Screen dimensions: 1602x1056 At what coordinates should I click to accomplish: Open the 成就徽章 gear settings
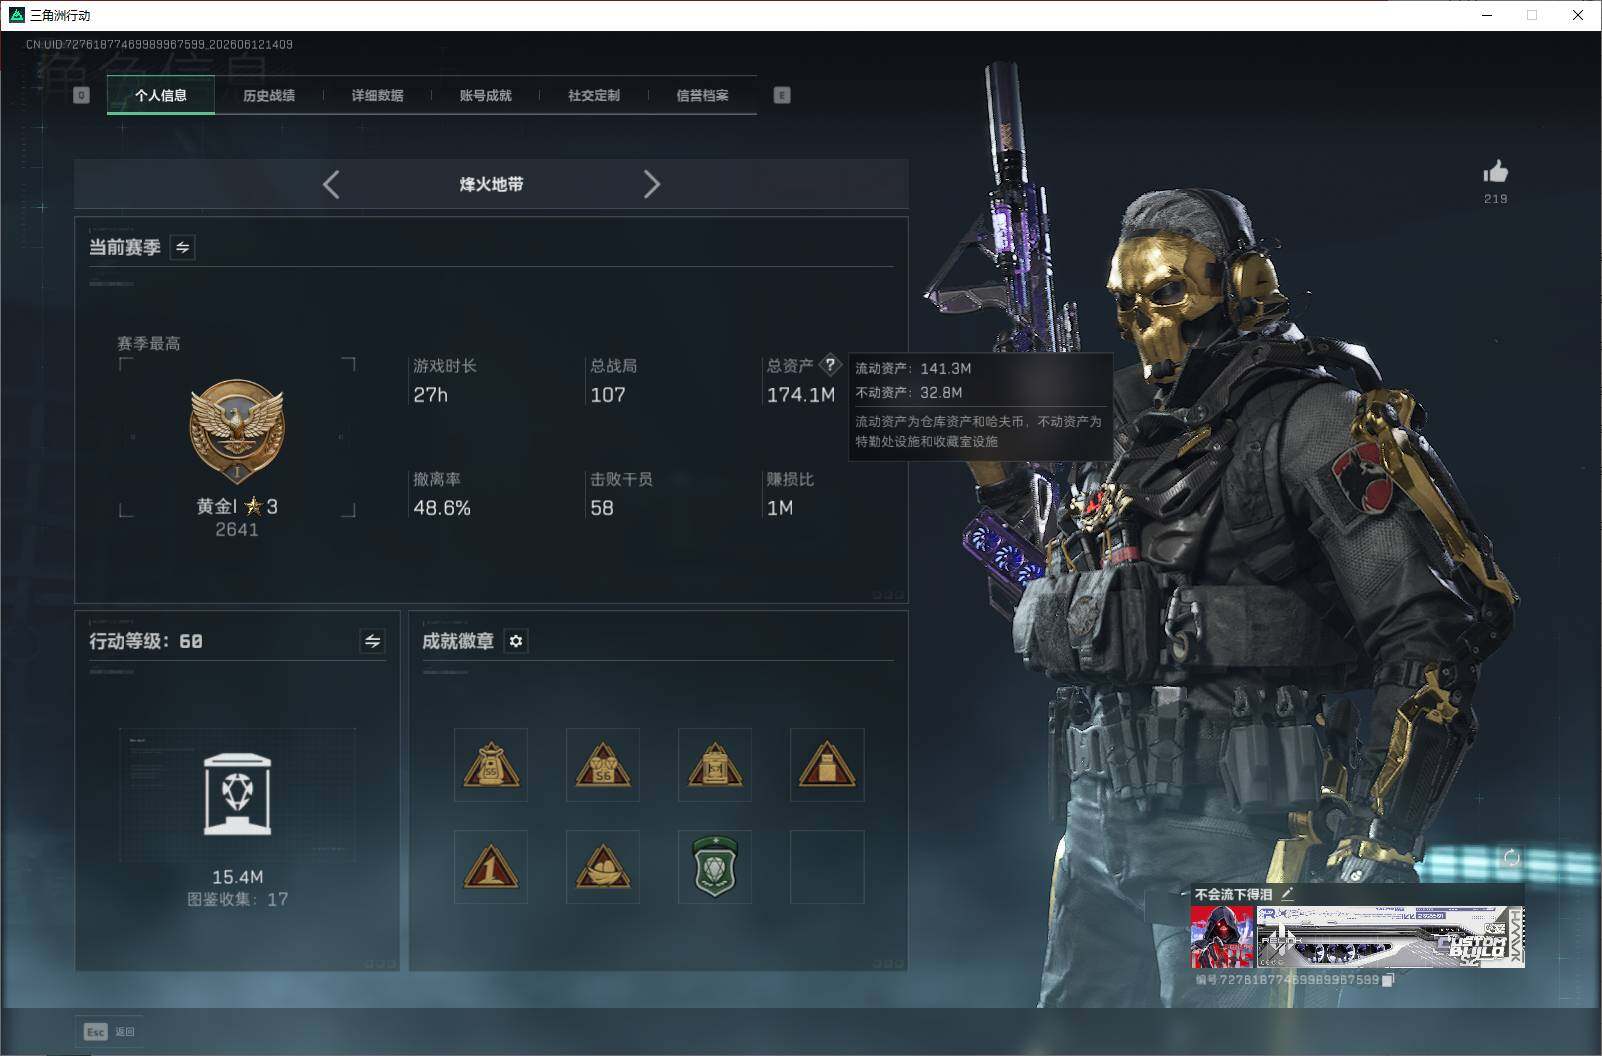click(x=516, y=641)
